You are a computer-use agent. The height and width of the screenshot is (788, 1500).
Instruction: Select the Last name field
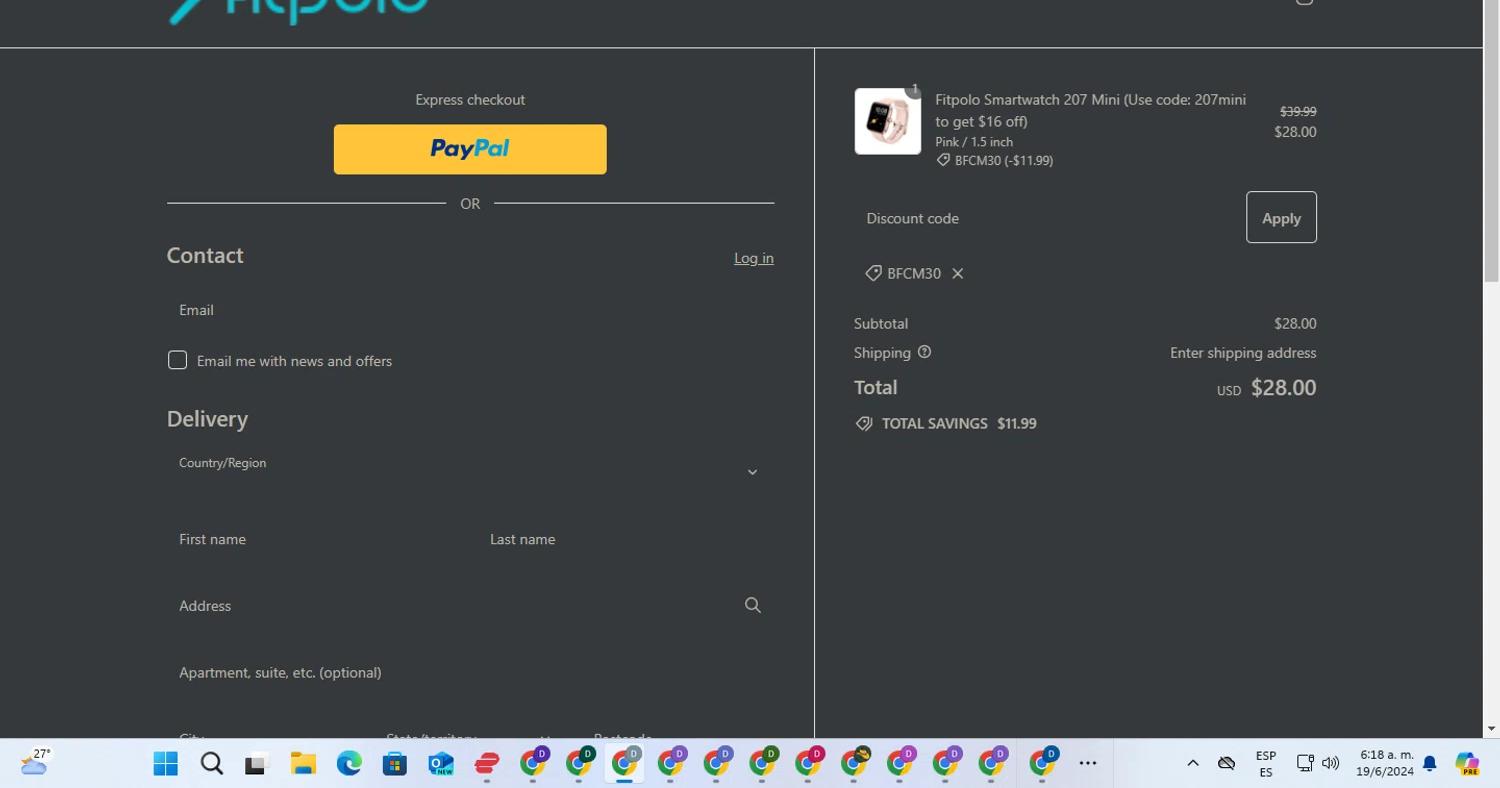(x=626, y=539)
